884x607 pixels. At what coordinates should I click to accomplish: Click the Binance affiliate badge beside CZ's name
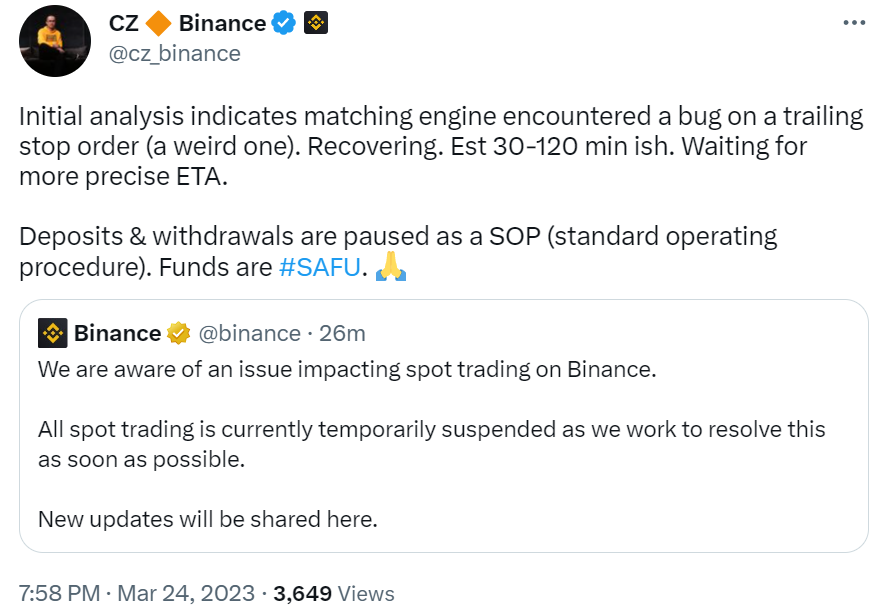pos(316,23)
